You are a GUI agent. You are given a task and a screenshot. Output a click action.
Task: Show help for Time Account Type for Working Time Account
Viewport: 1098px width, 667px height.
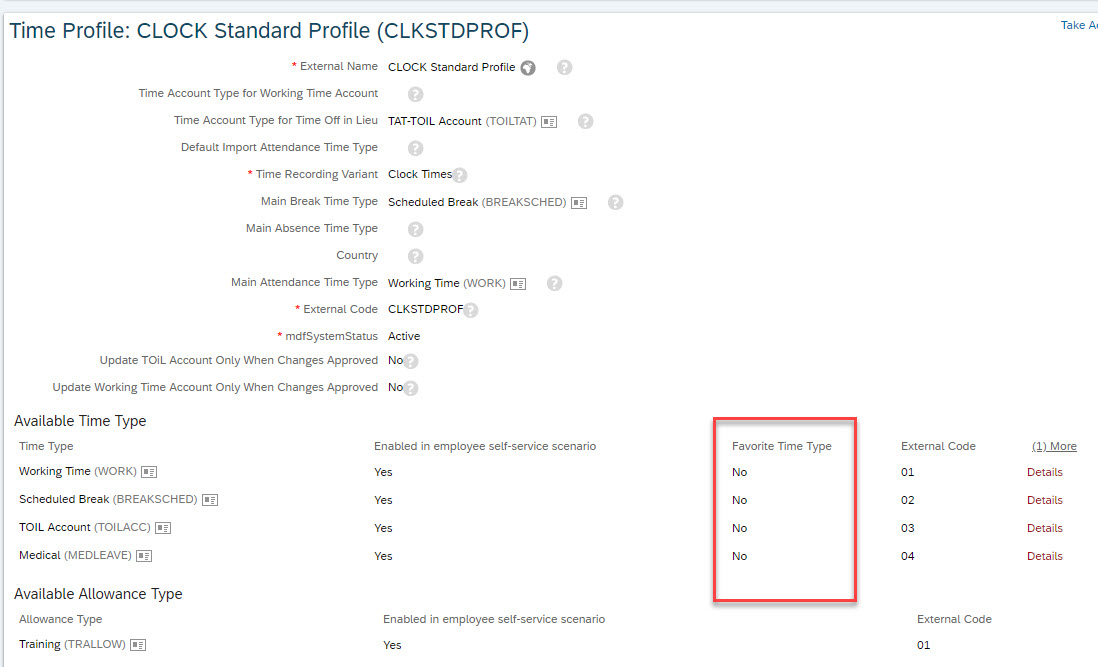(x=415, y=94)
